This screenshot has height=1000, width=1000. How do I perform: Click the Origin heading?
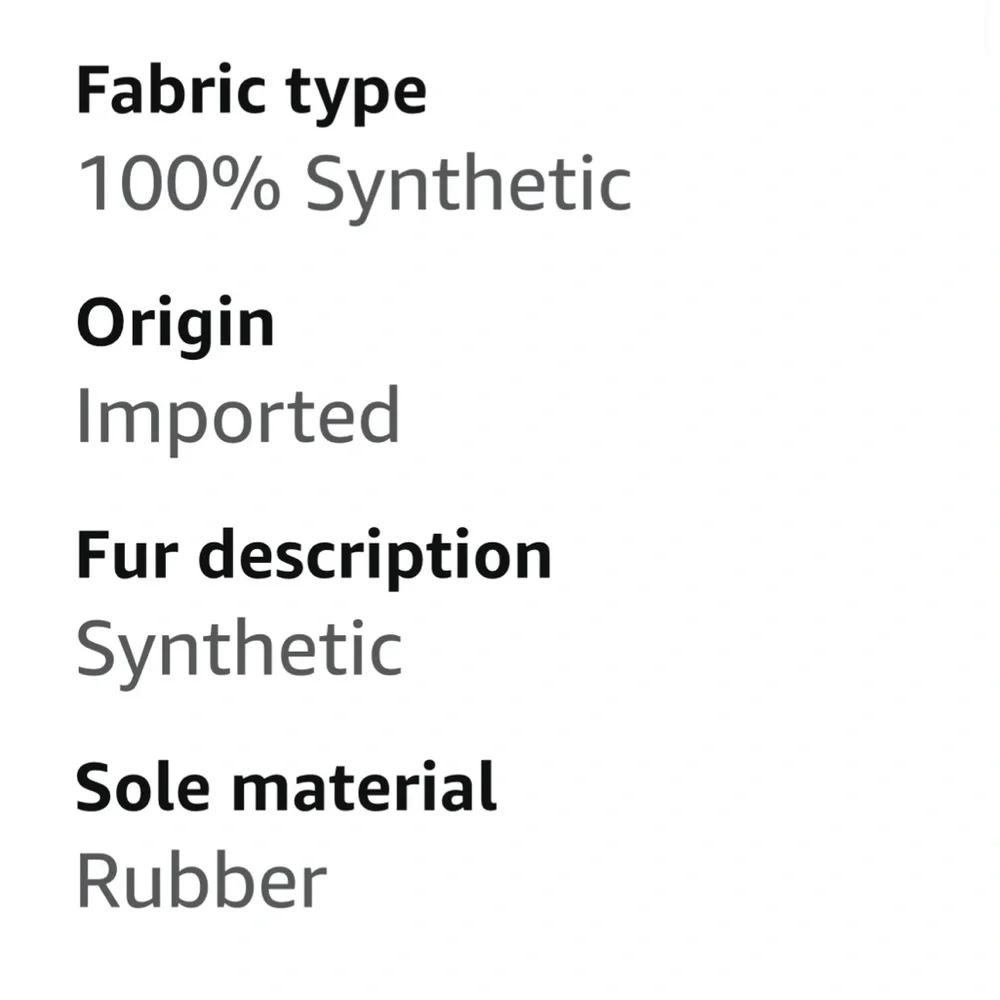coord(175,325)
